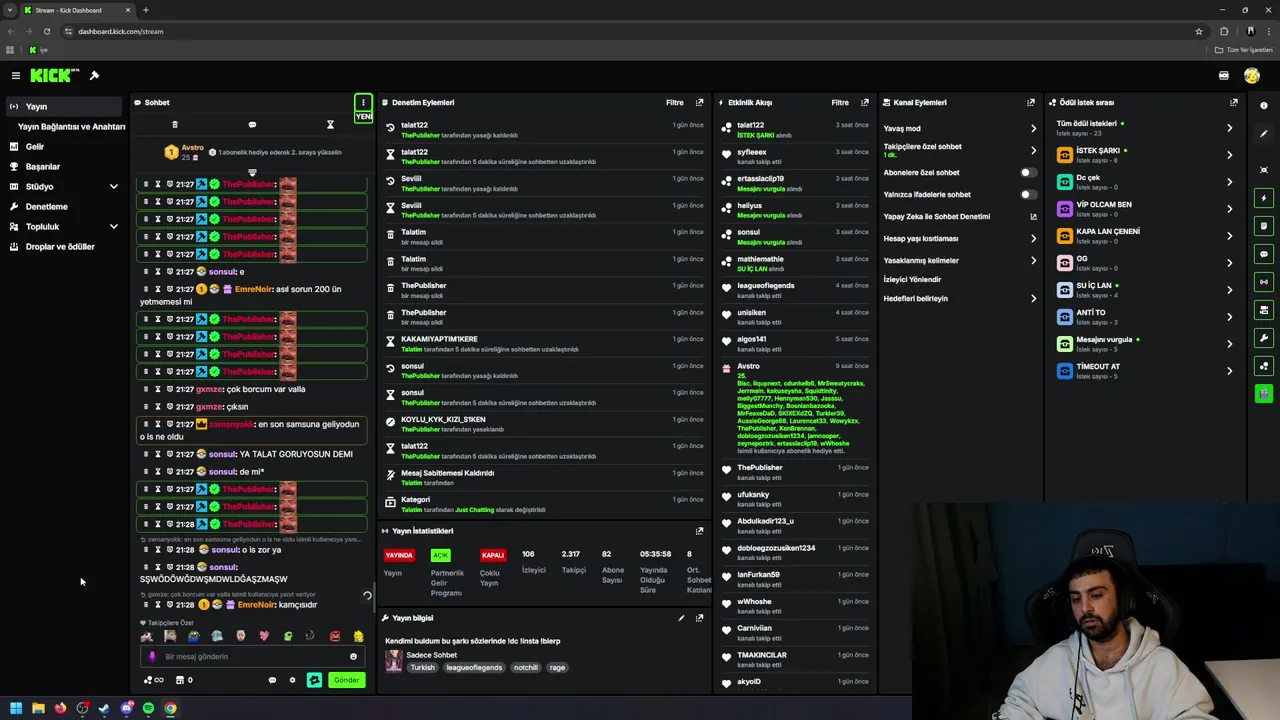1280x720 pixels.
Task: Click the İzleyici Yönlendir option
Action: [x=912, y=279]
